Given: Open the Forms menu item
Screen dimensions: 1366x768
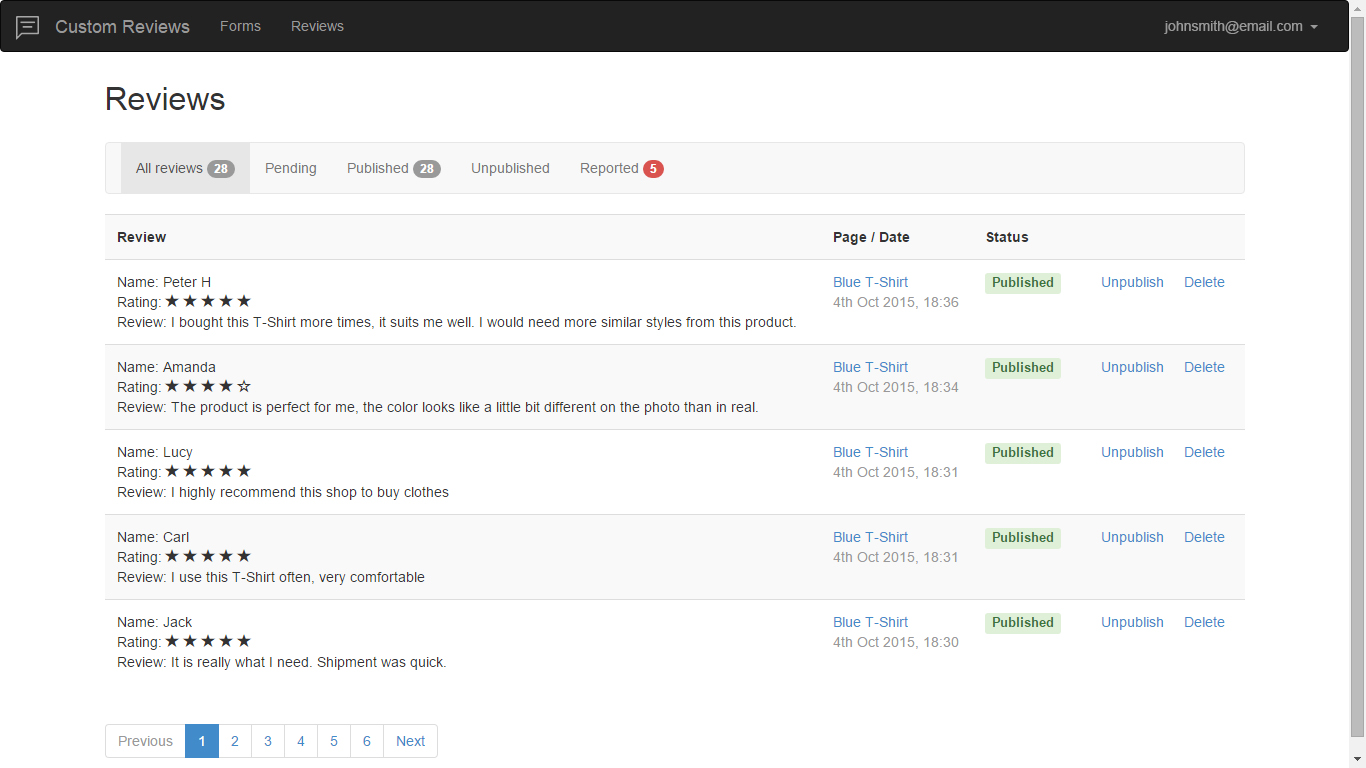Looking at the screenshot, I should pos(240,27).
